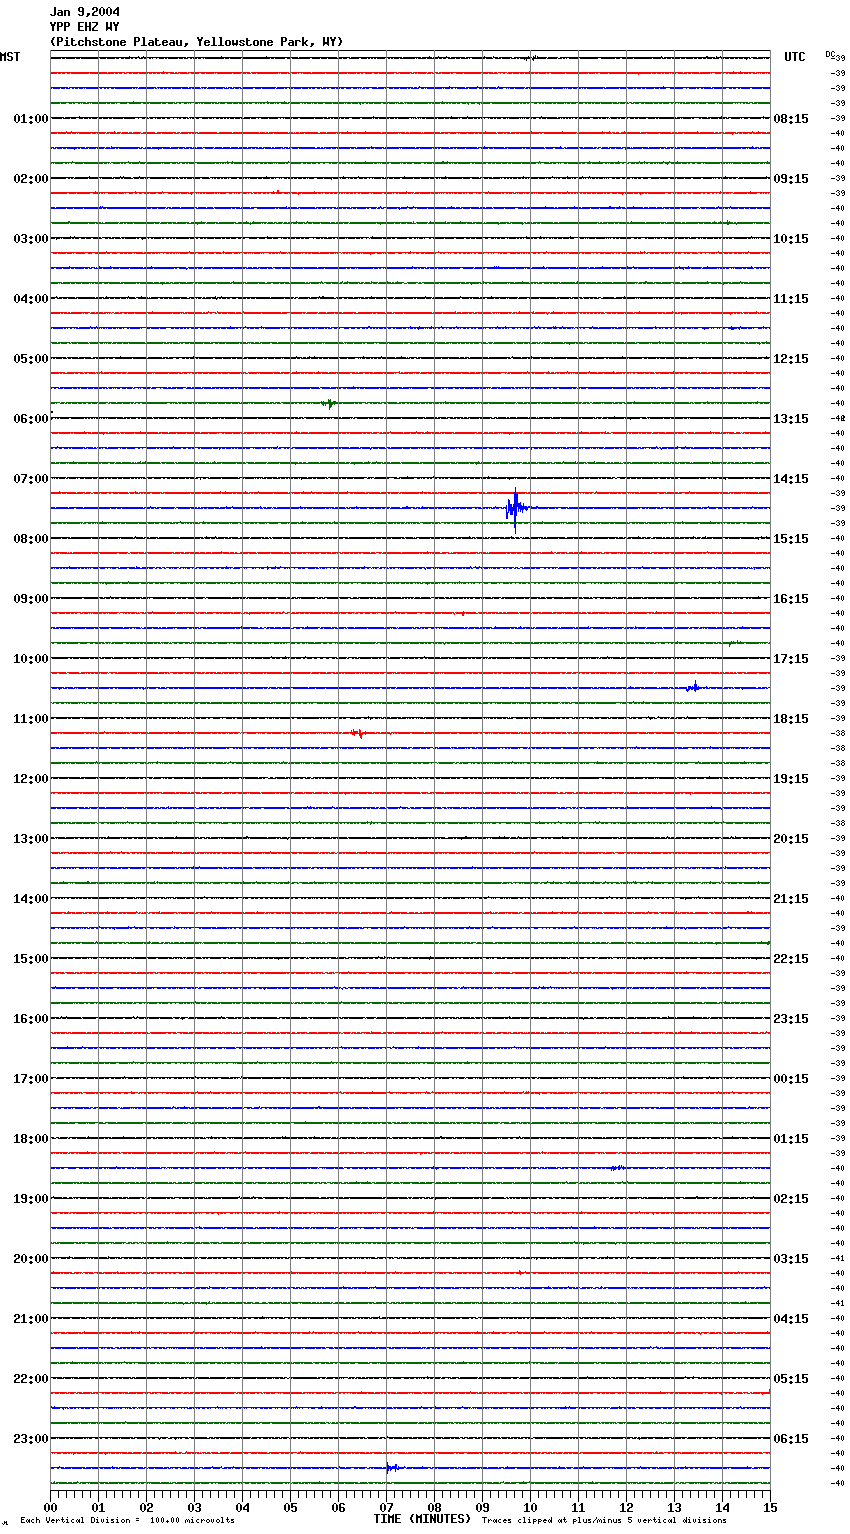This screenshot has width=850, height=1534.
Task: Click the blue seismic burst on the 23:30 MST trace
Action: (393, 1468)
